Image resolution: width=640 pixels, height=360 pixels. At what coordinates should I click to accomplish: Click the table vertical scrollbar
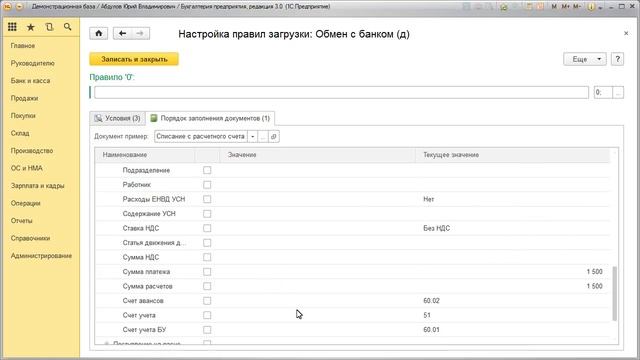click(x=614, y=293)
